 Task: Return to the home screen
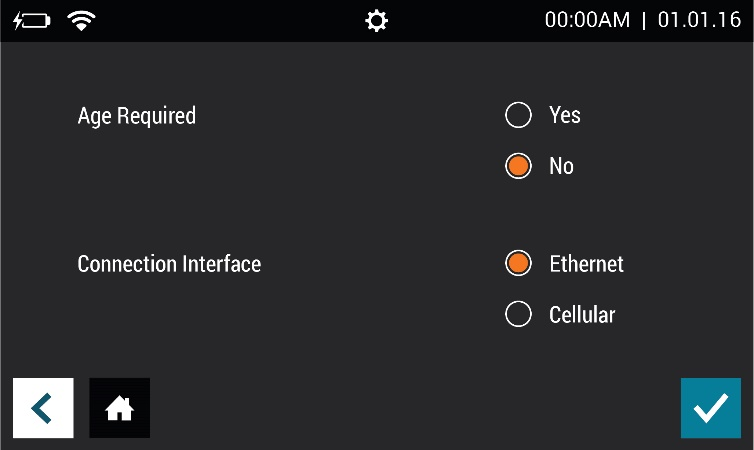click(x=120, y=408)
